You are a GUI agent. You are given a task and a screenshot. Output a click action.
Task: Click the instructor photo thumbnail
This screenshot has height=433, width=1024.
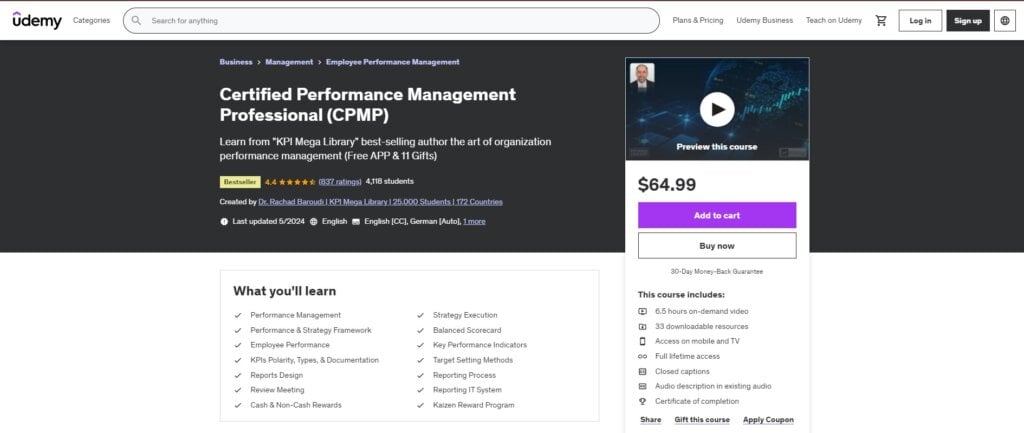click(642, 76)
